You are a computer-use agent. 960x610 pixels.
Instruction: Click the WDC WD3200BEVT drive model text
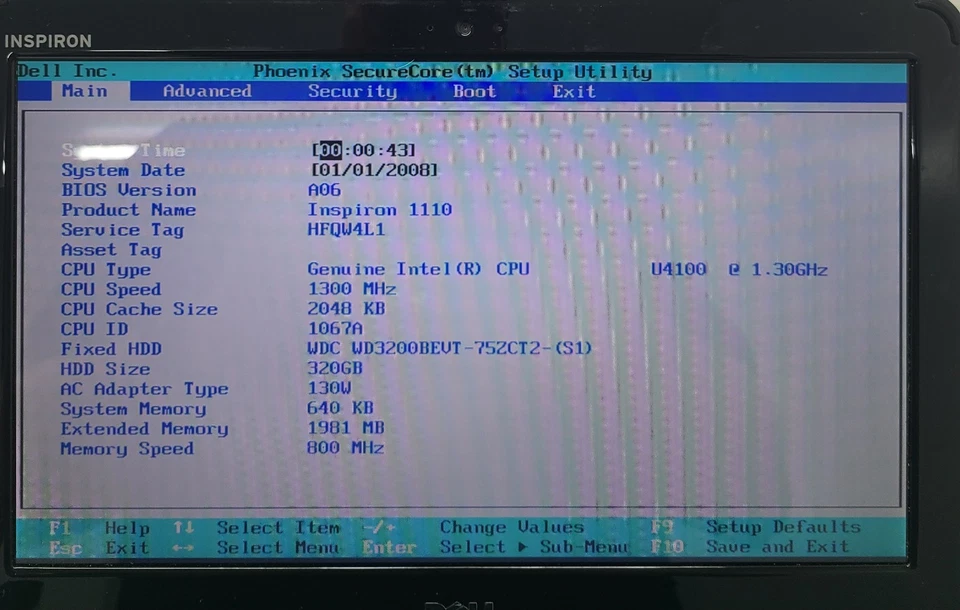(449, 348)
